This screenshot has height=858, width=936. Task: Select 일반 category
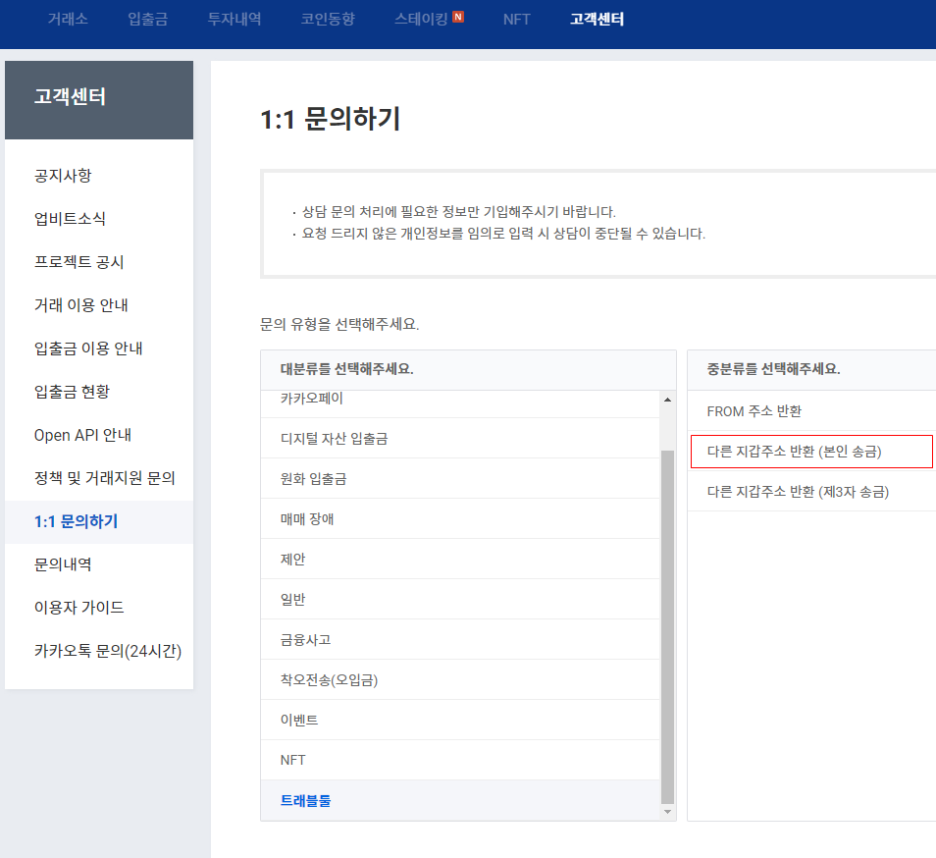460,599
